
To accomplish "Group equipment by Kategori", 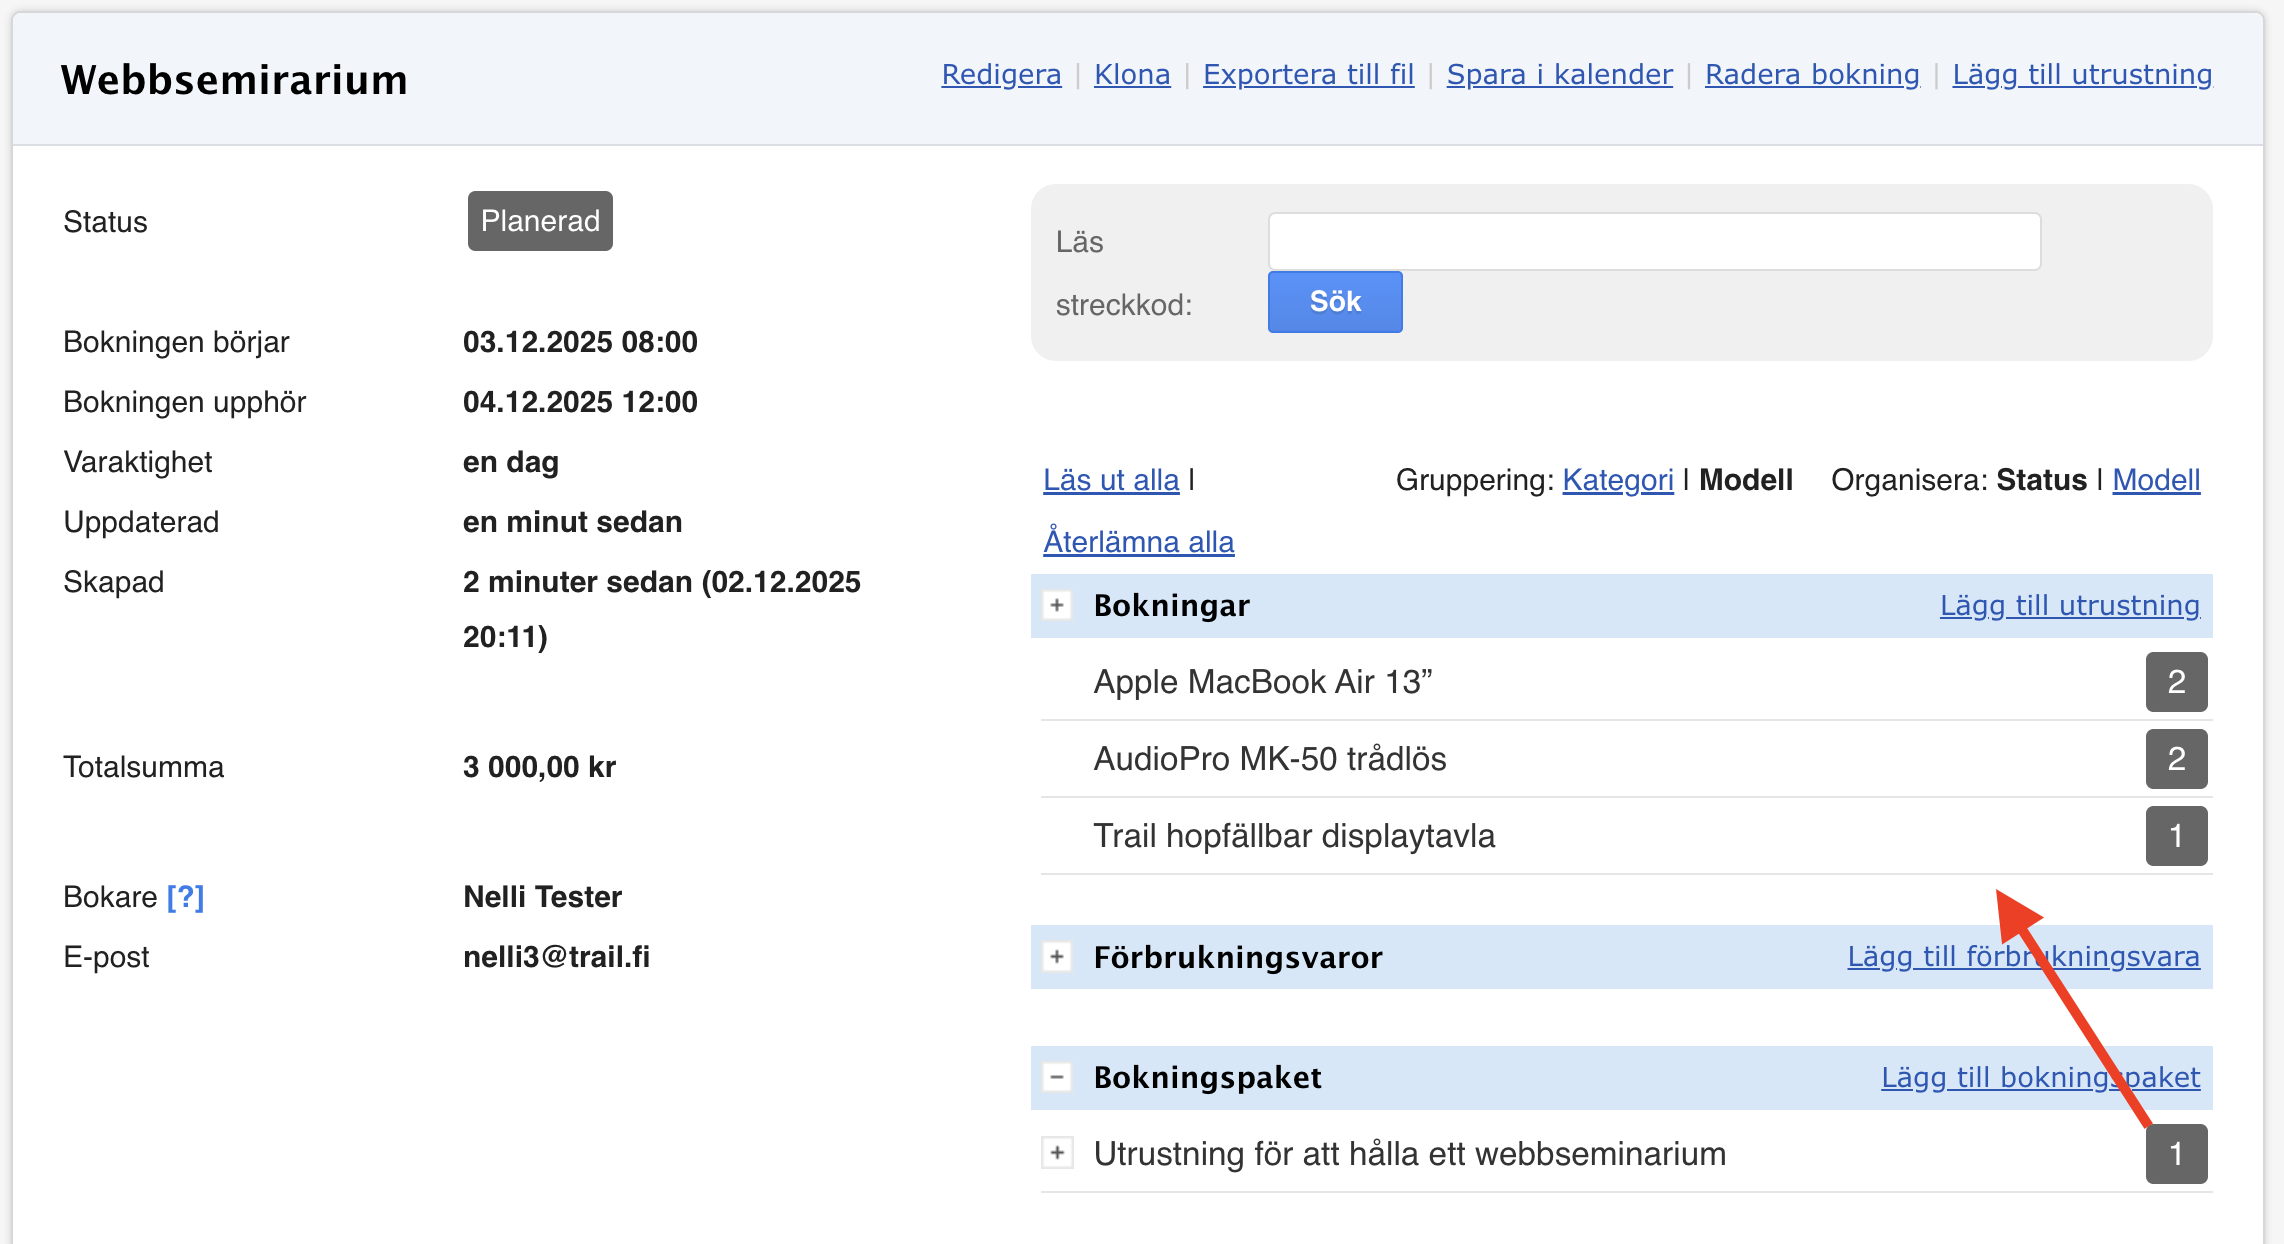I will (x=1617, y=480).
